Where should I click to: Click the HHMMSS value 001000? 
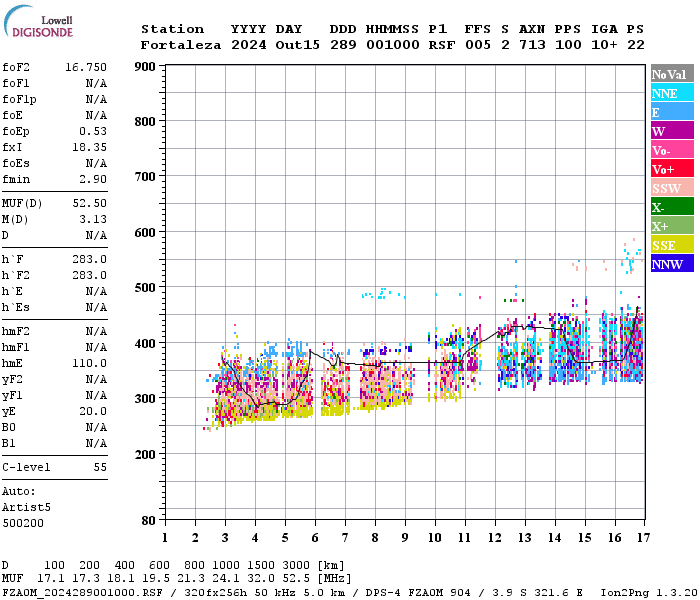click(x=393, y=45)
